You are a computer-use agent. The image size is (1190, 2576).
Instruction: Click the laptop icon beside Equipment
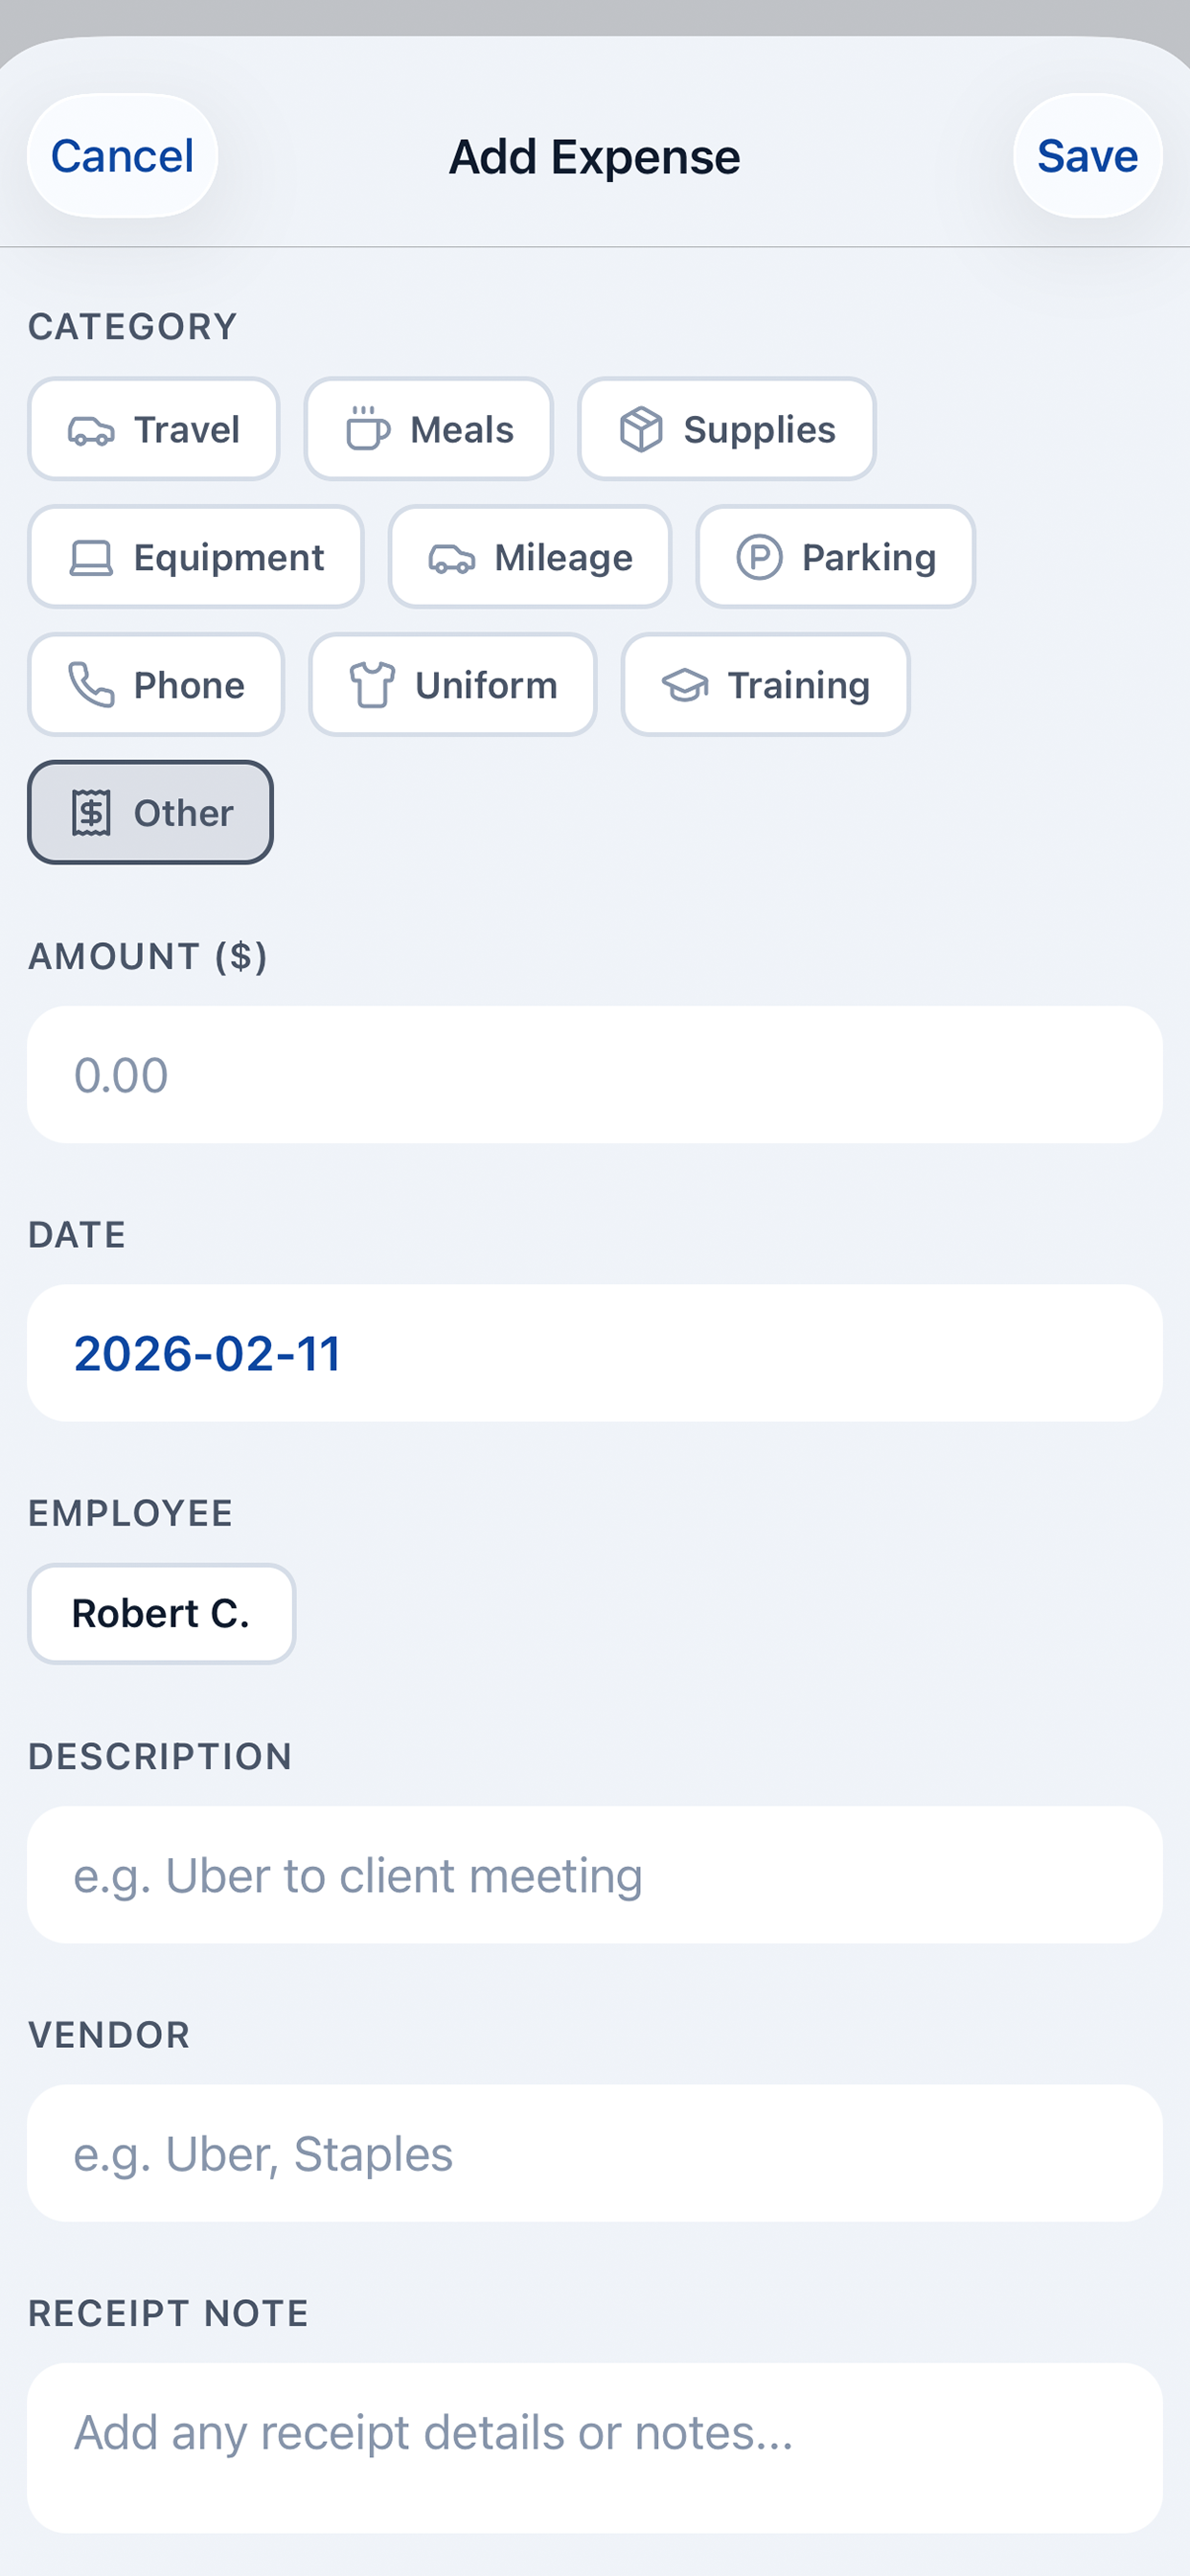click(92, 557)
